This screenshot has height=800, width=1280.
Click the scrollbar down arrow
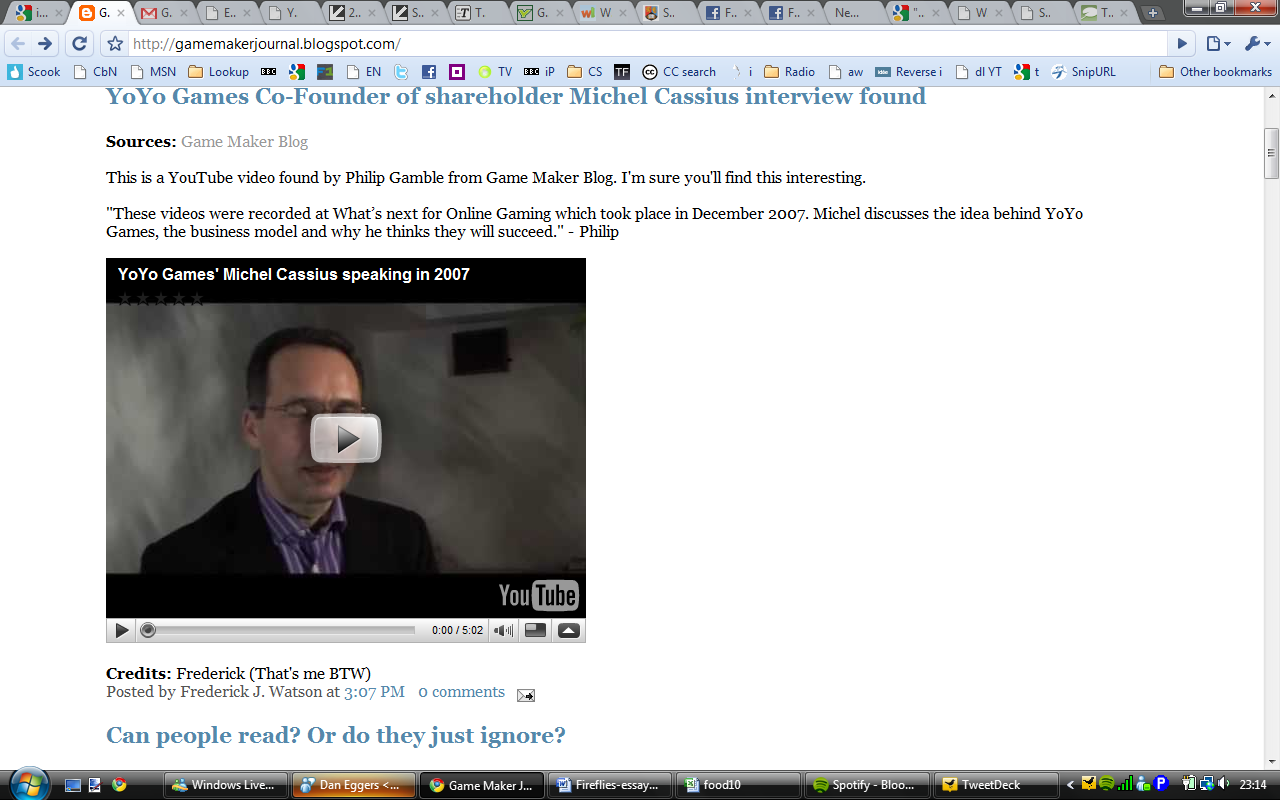pyautogui.click(x=1272, y=761)
